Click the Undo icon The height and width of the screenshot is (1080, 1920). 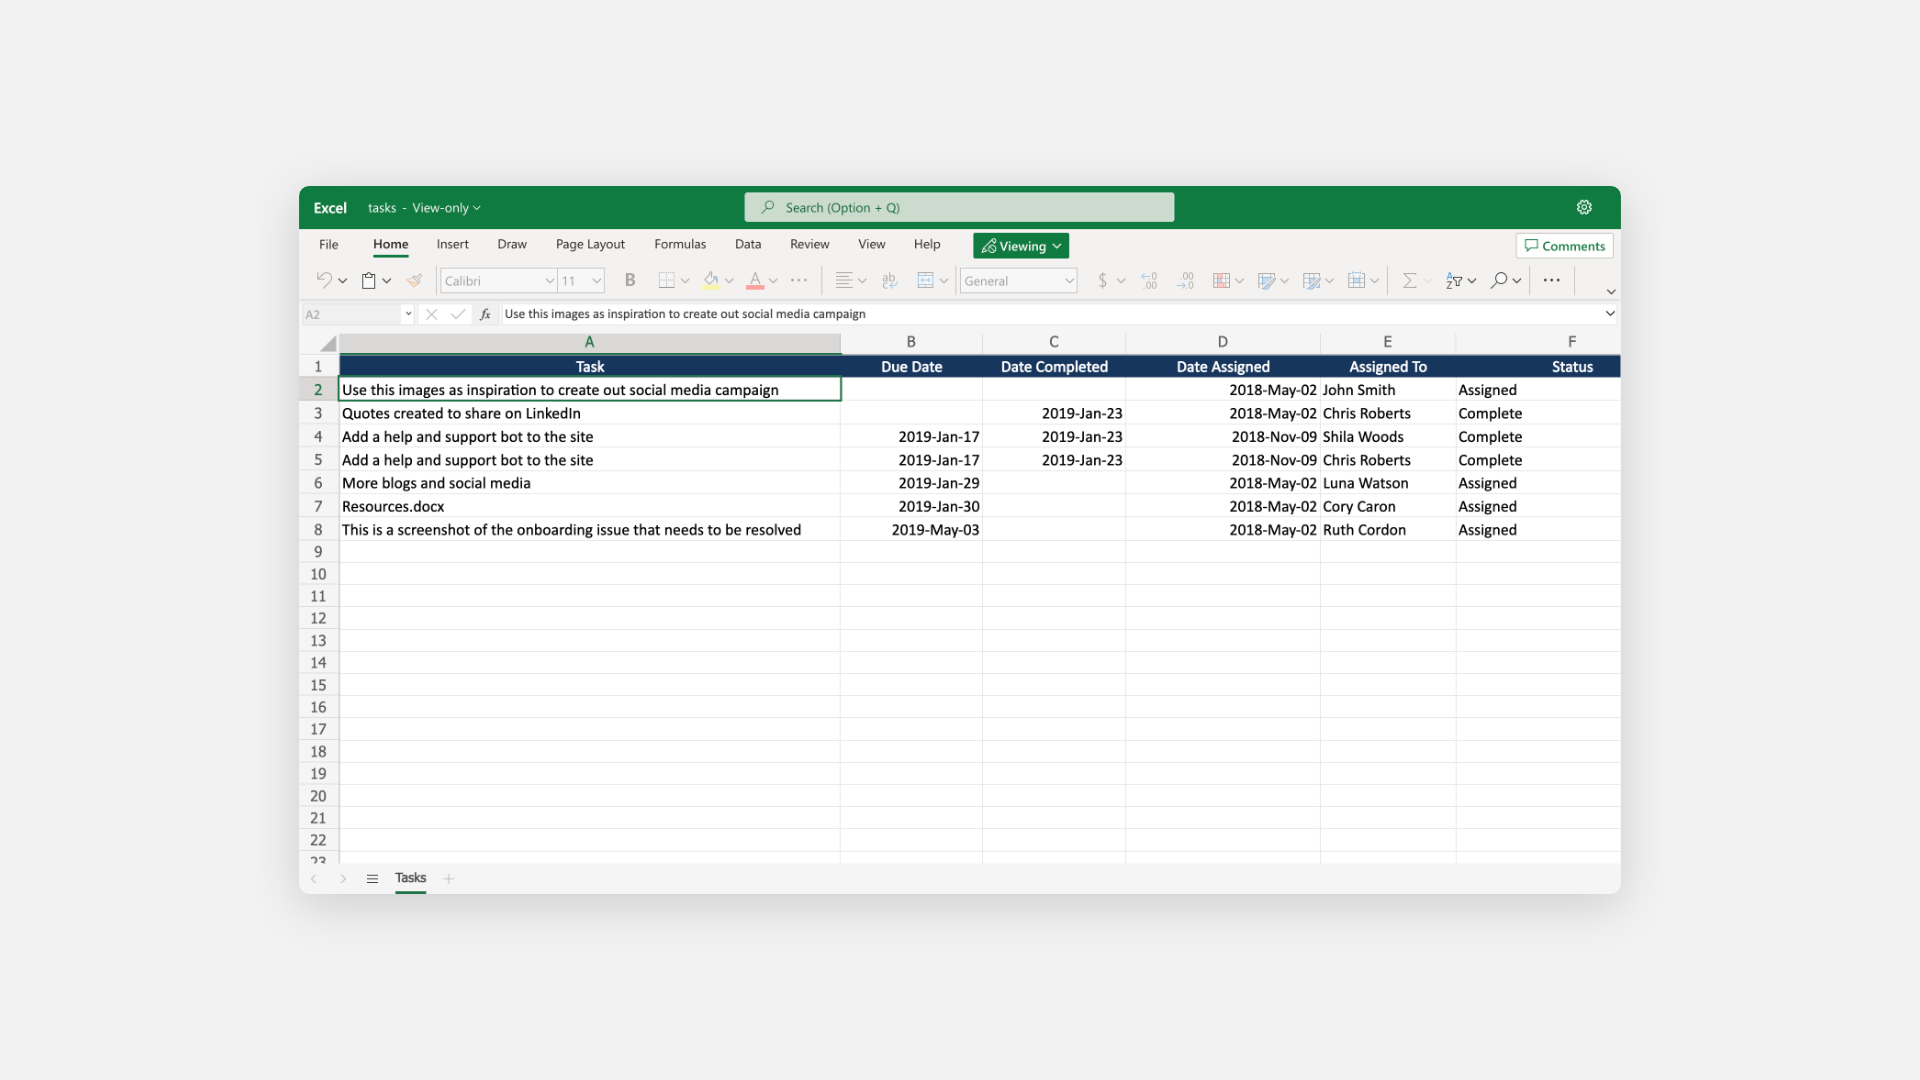[324, 280]
